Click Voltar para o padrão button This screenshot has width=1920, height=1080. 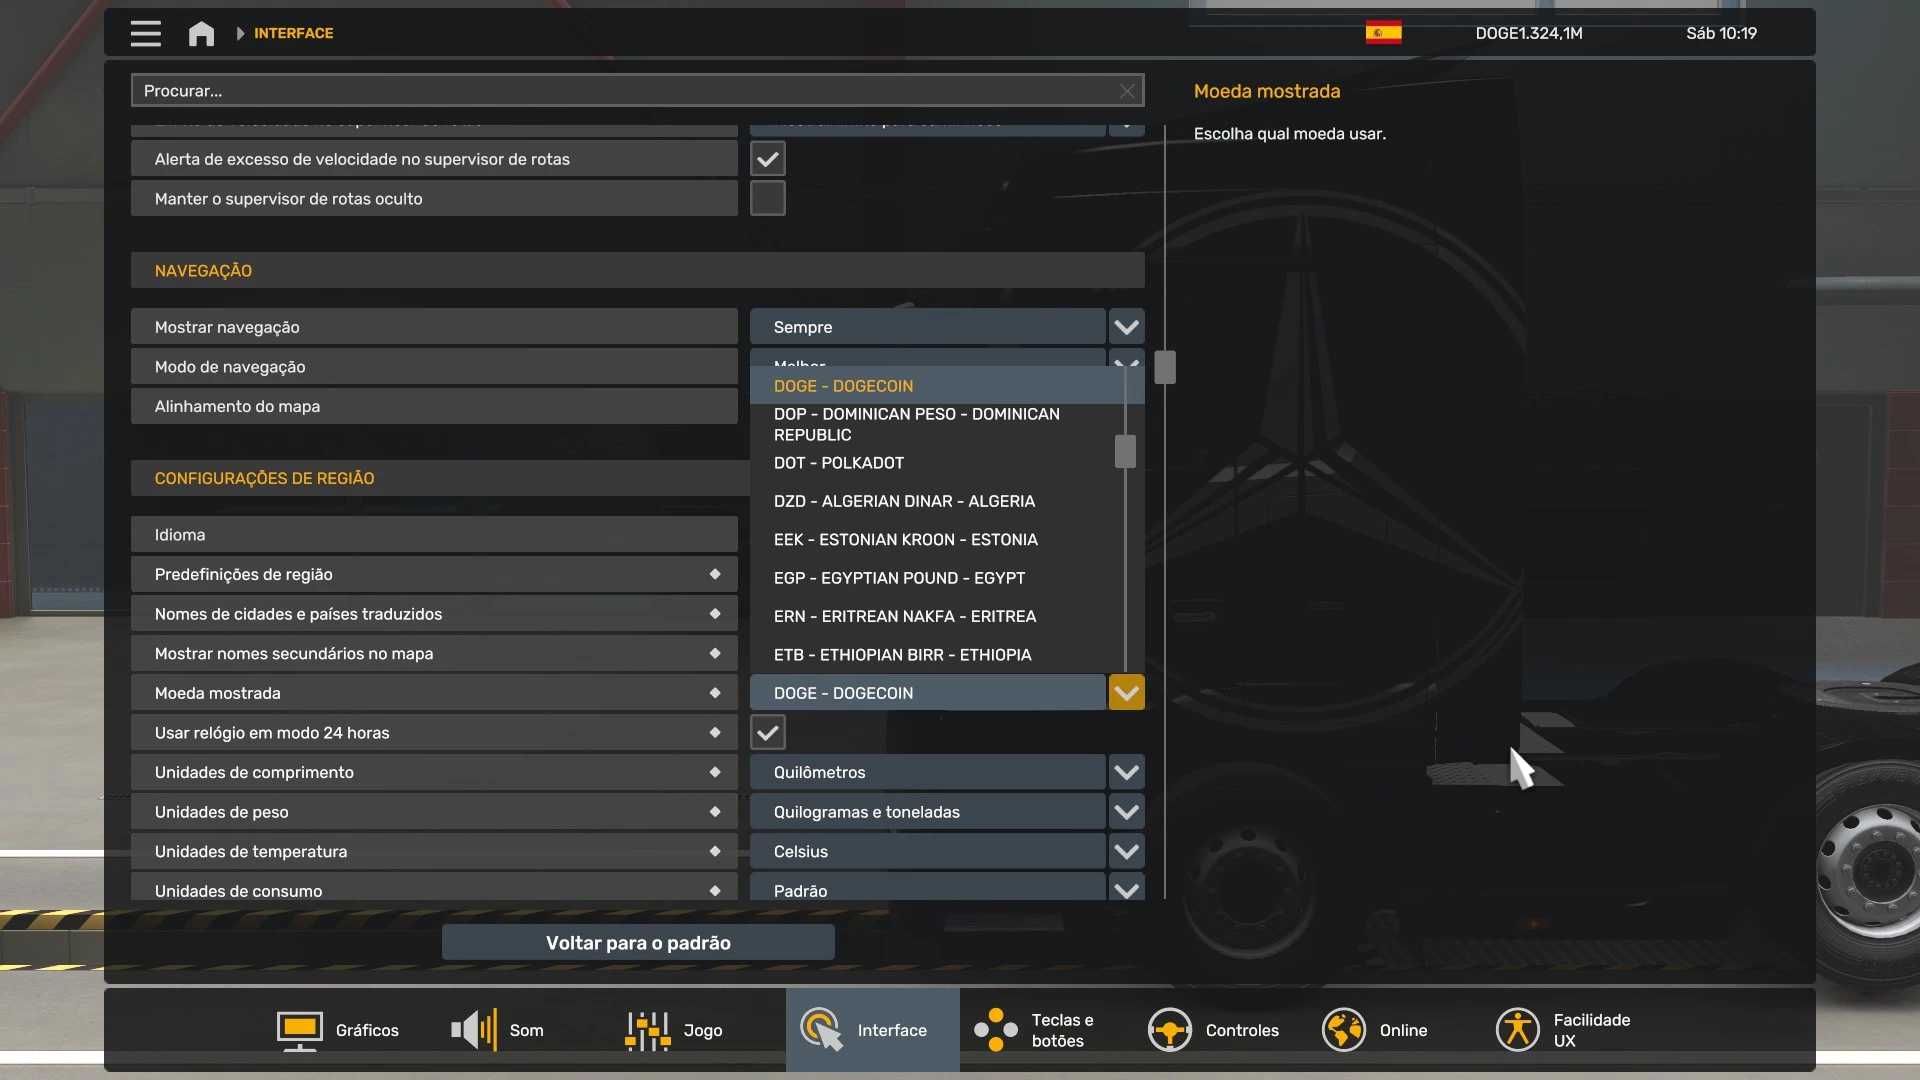pyautogui.click(x=638, y=943)
